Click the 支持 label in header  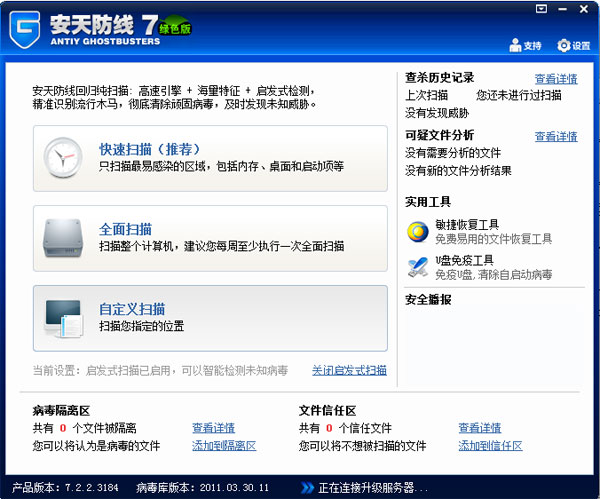pos(533,46)
